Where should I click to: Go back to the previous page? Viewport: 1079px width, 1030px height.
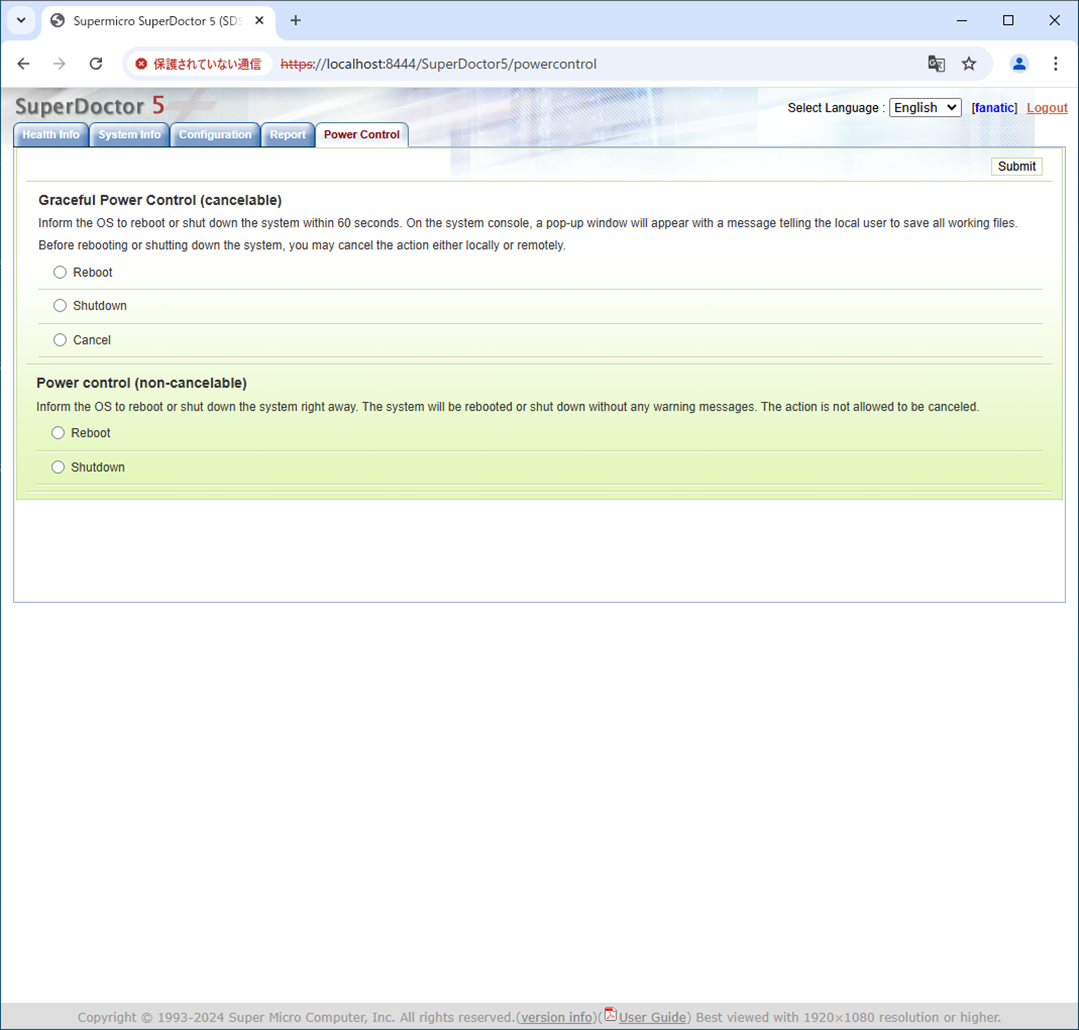pos(23,64)
